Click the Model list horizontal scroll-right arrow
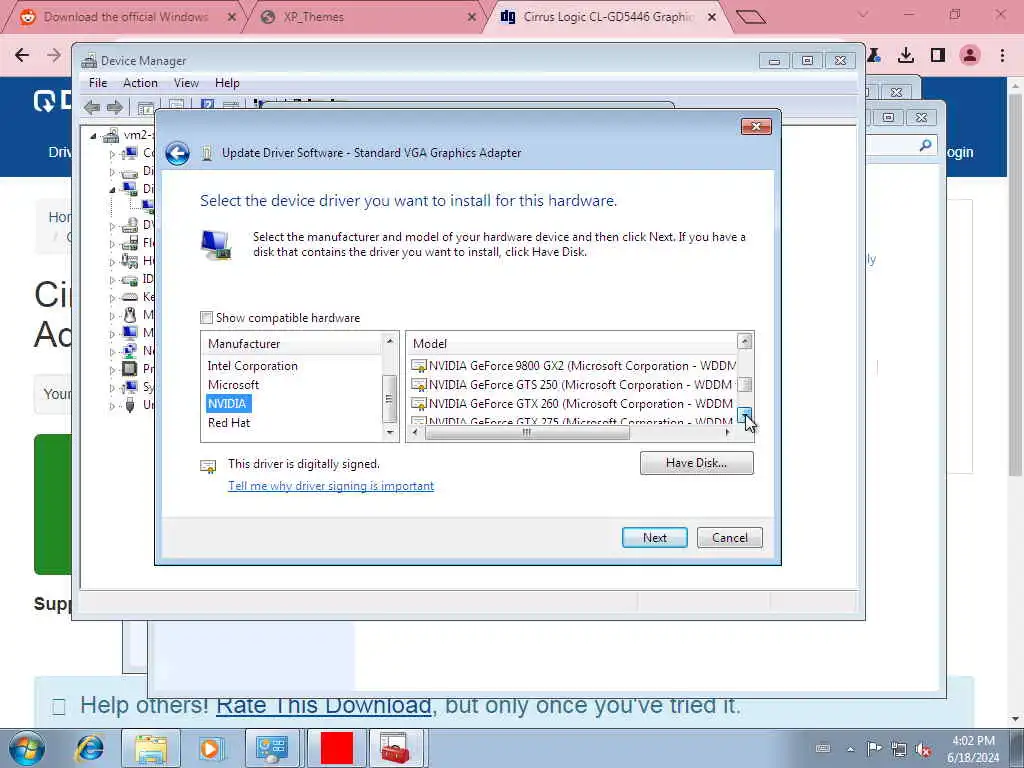The image size is (1024, 768). coord(728,432)
